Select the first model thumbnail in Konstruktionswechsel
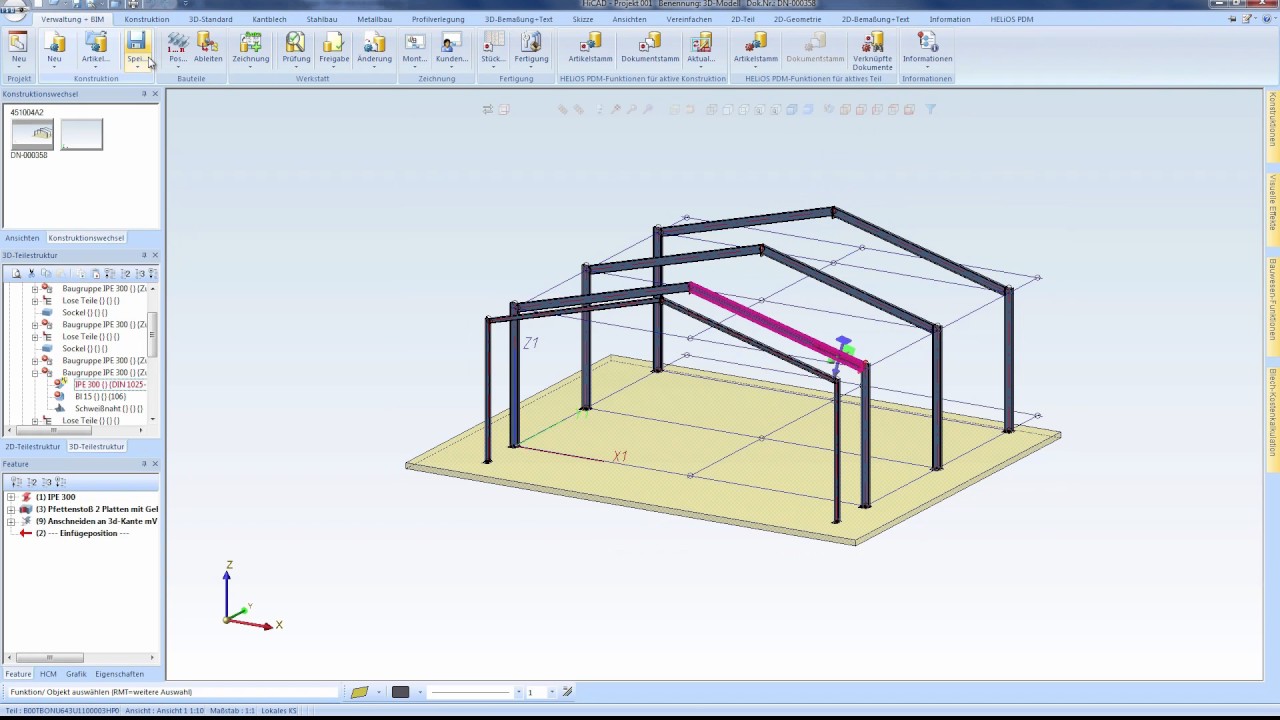The height and width of the screenshot is (720, 1280). pyautogui.click(x=32, y=134)
